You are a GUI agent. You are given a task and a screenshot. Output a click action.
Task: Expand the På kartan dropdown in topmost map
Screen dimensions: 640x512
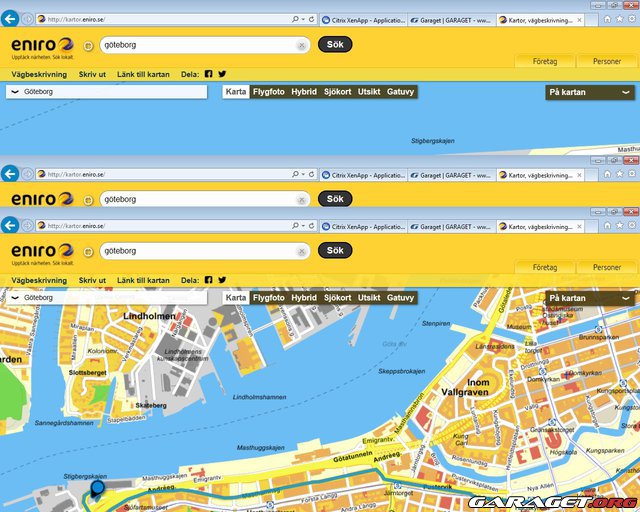coord(590,92)
